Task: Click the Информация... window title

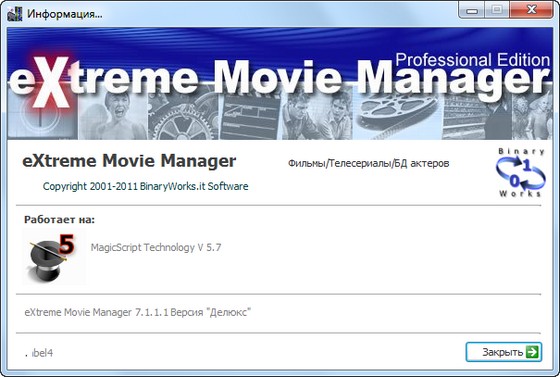Action: (65, 14)
